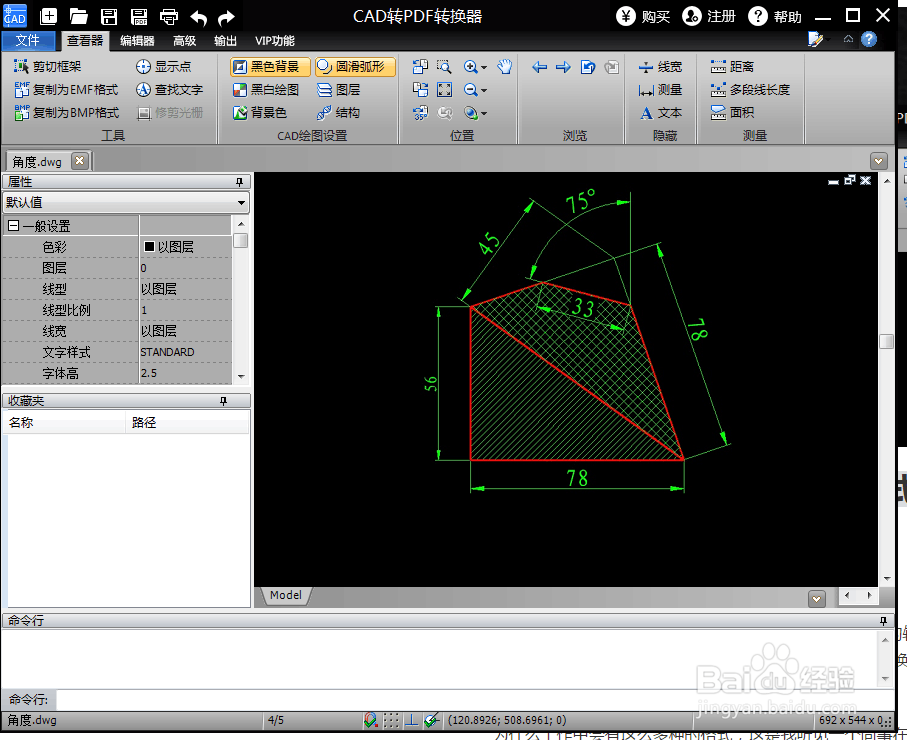Click the 购买 purchase button
The height and width of the screenshot is (740, 907).
643,17
